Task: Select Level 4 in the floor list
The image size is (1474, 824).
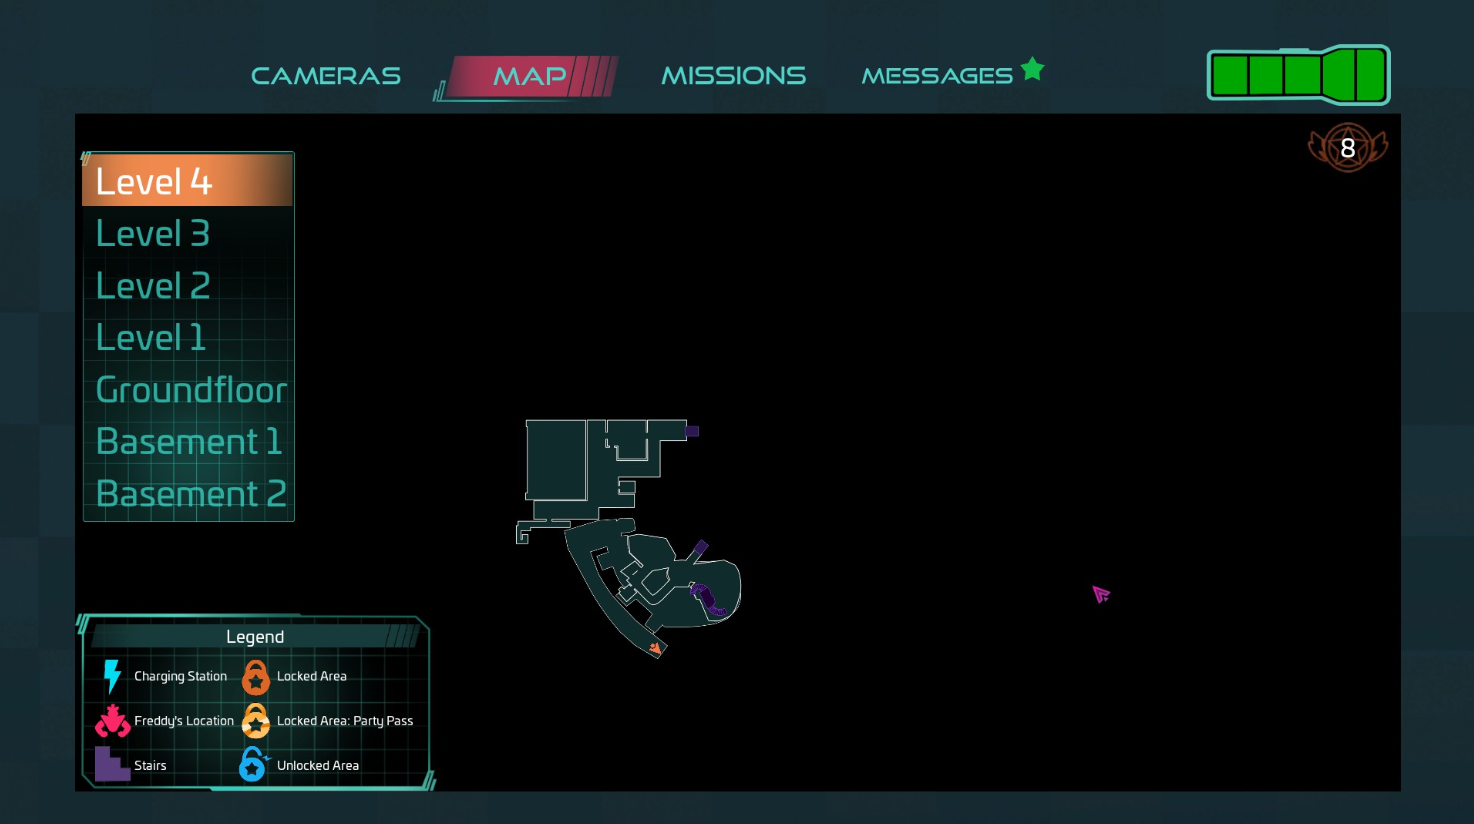Action: pos(188,181)
